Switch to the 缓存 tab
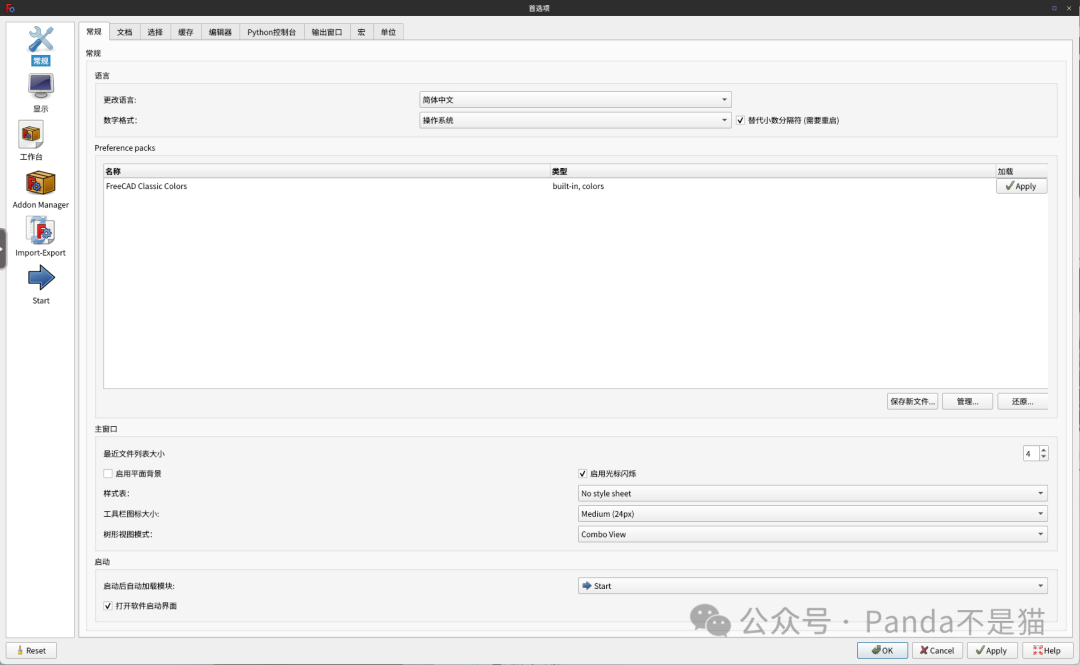1080x665 pixels. [x=186, y=32]
